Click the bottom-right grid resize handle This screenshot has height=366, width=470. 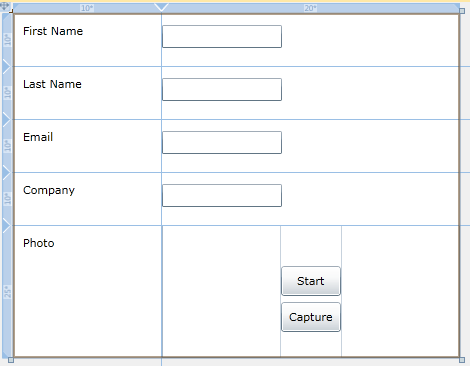(462, 360)
